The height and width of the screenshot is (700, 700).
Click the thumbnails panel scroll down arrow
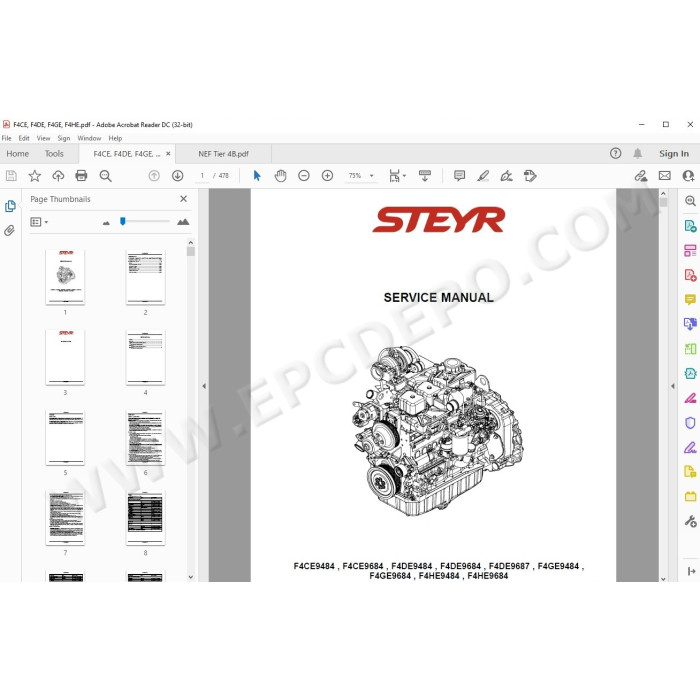[191, 577]
